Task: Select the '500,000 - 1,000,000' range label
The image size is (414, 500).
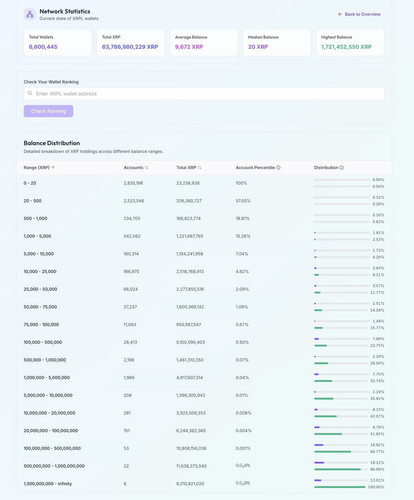Action: click(45, 360)
